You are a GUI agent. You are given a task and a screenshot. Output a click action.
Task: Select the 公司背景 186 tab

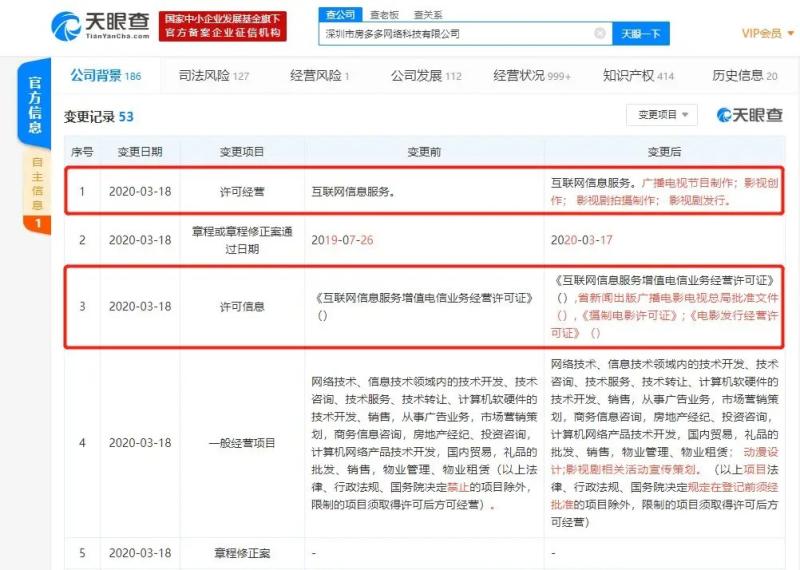point(106,76)
